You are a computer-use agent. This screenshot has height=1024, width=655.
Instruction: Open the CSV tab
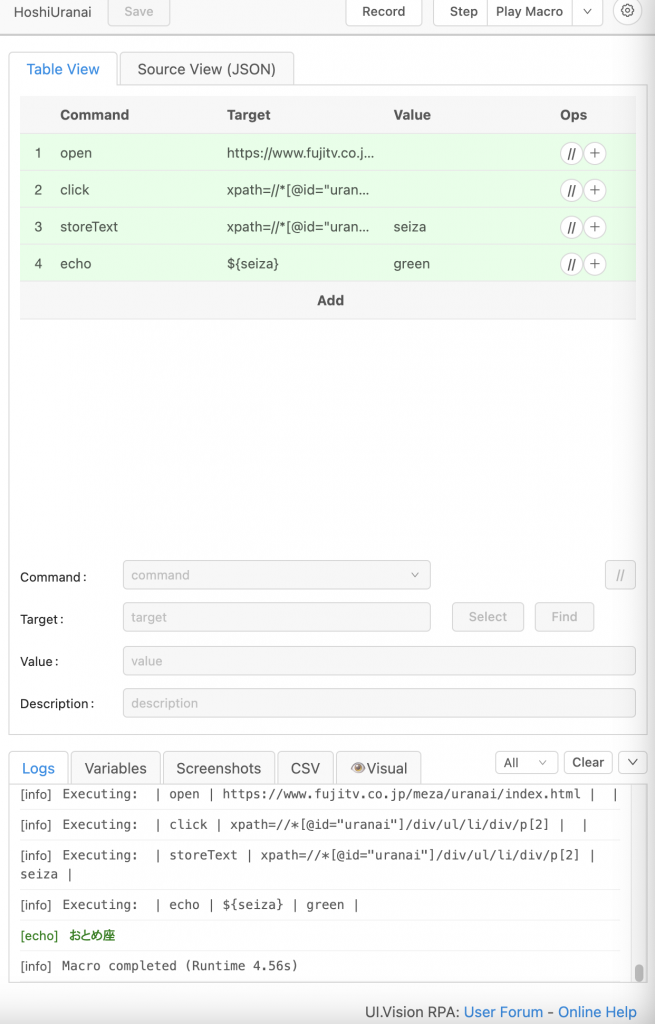305,768
